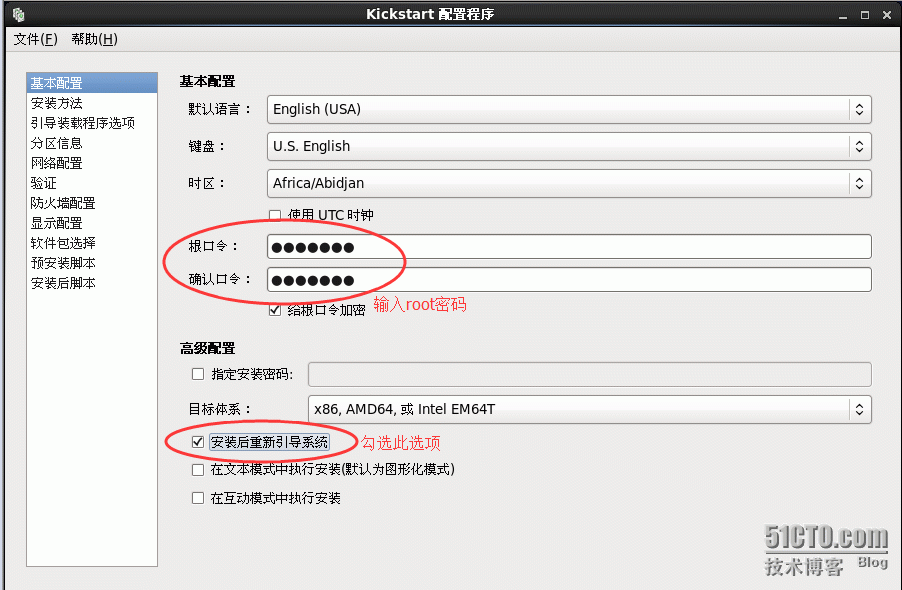Open the 文件(F) menu
This screenshot has width=902, height=590.
tap(36, 39)
